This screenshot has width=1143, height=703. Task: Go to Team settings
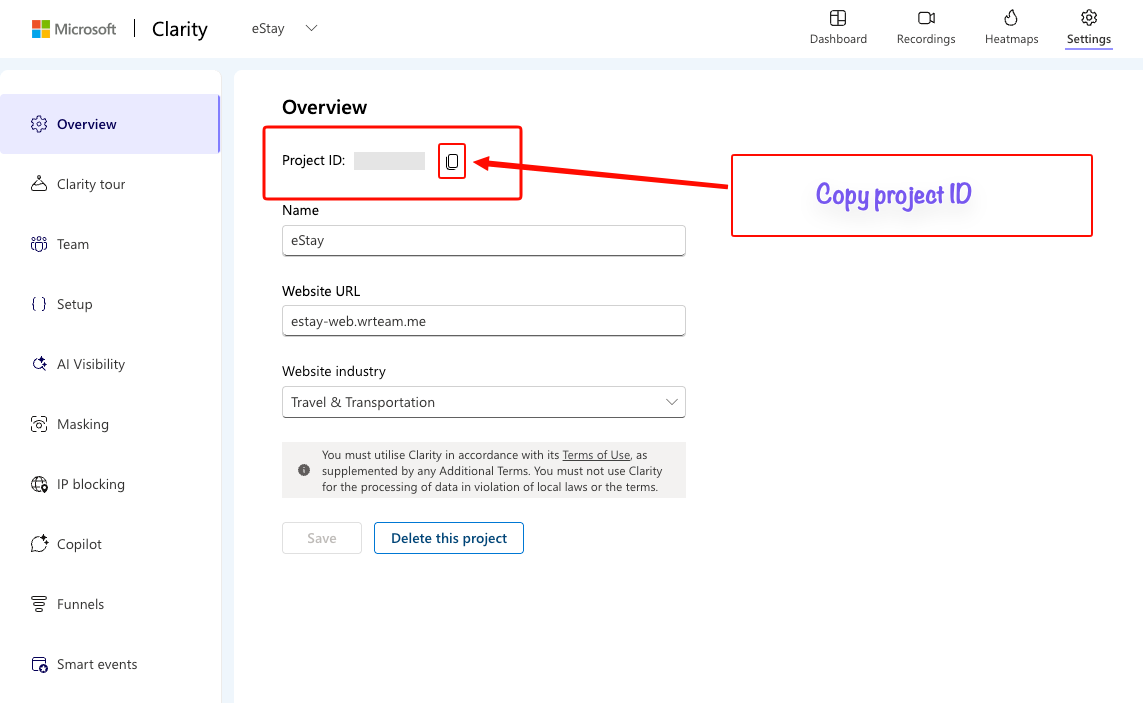tap(109, 244)
